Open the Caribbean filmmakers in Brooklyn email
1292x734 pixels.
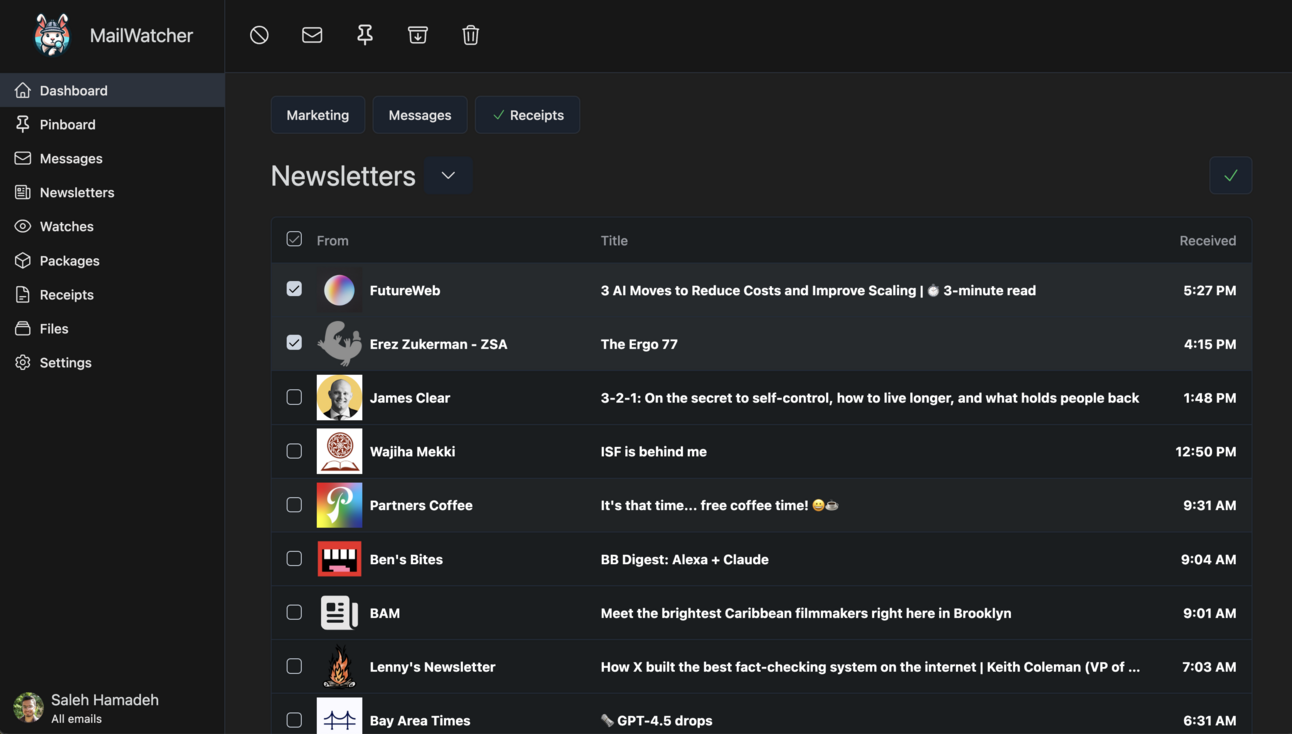[x=806, y=614]
